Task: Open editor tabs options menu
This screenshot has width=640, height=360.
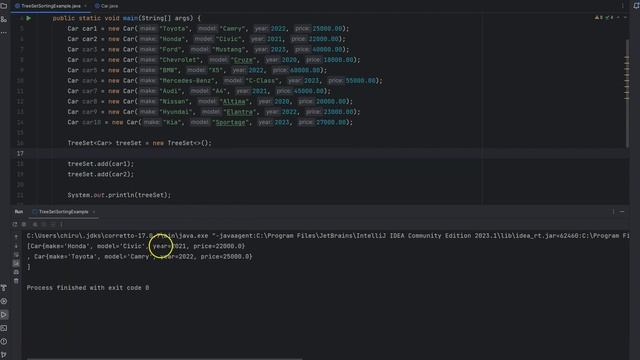Action: tap(622, 6)
